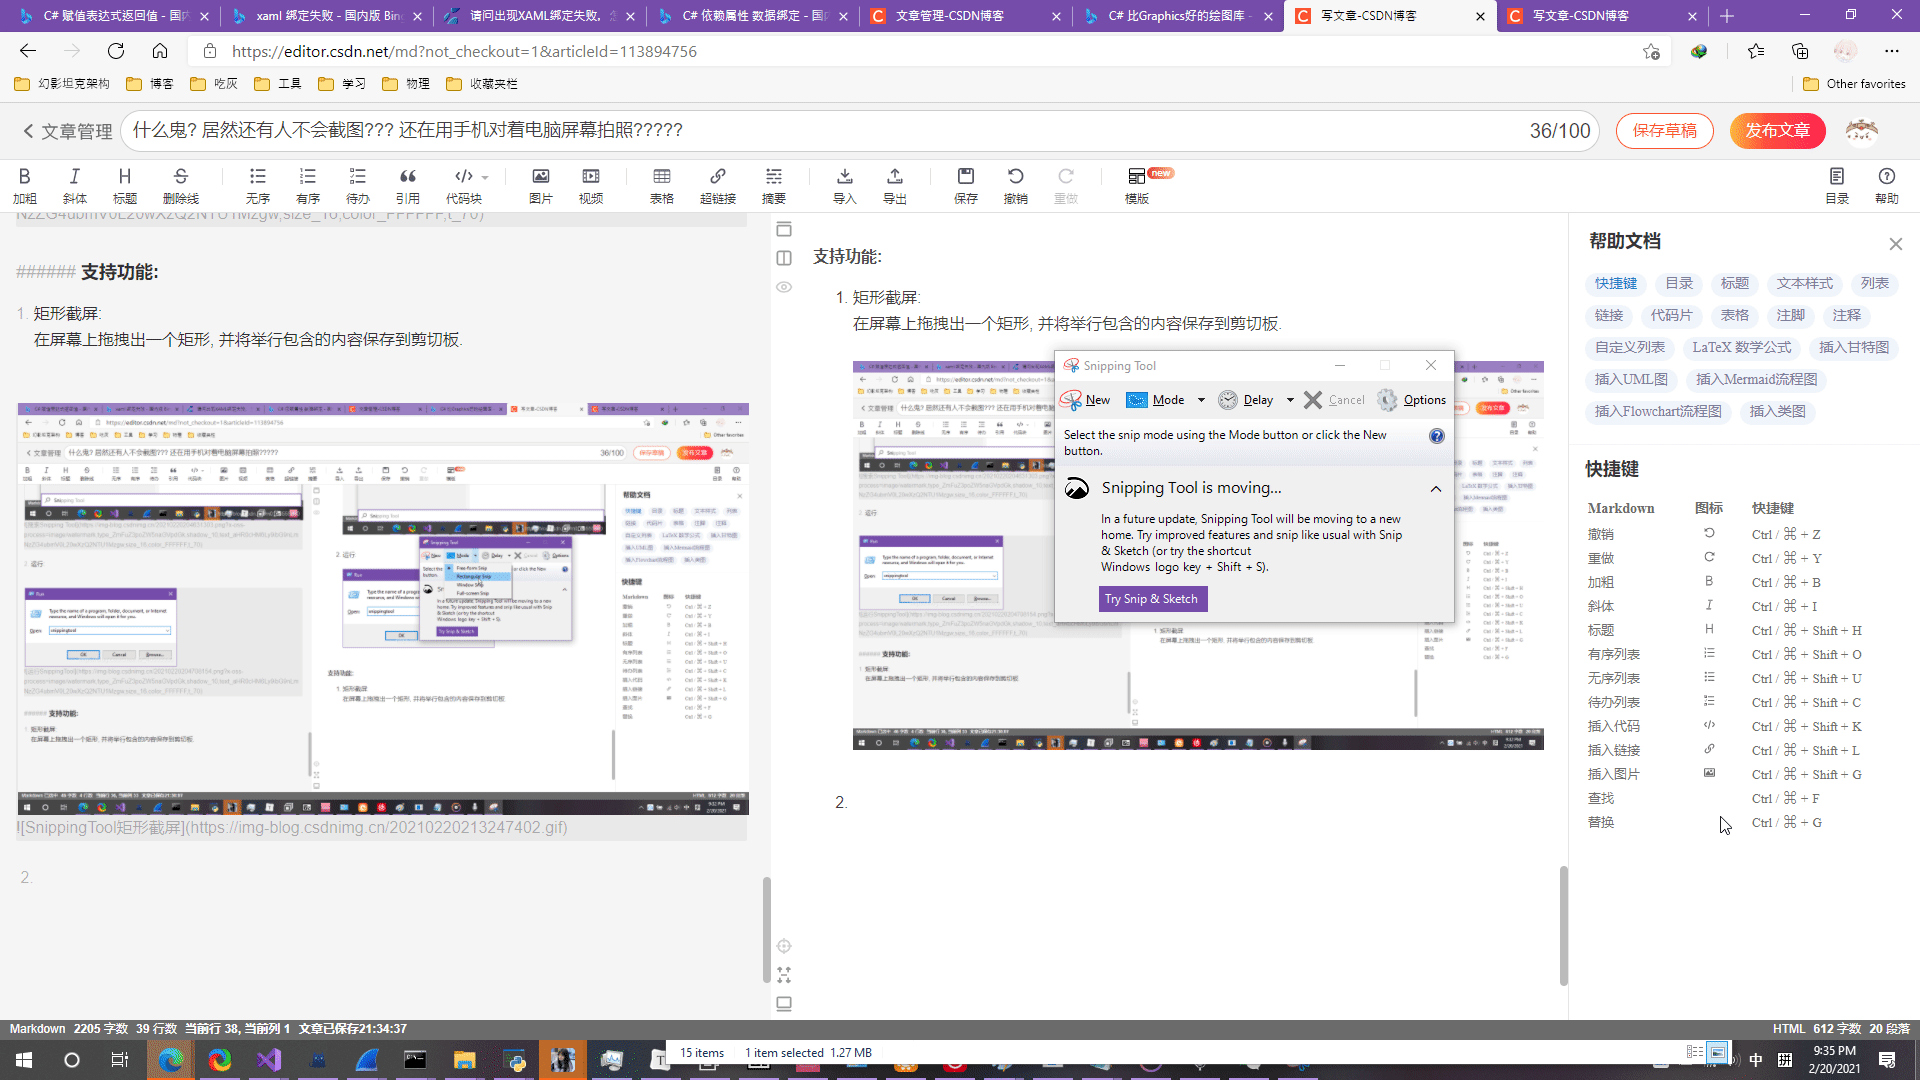Click the 代码块 (Code Block) icon
The image size is (1920, 1080).
(x=463, y=185)
